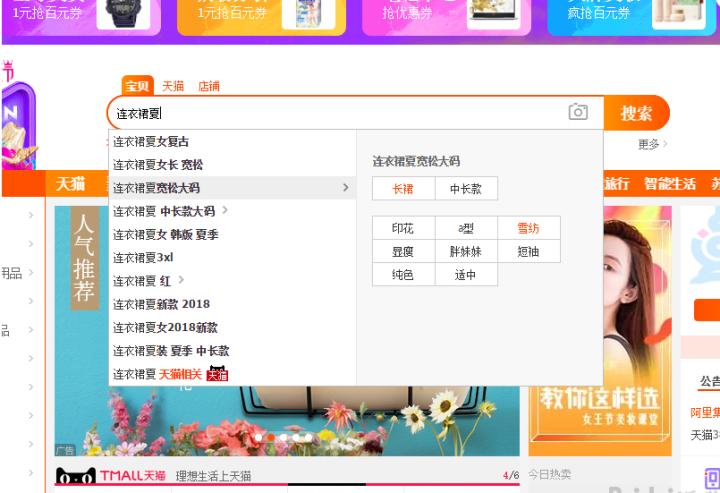Choose the 胖妹妹 filter option
Screen dimensions: 720x493
point(466,252)
